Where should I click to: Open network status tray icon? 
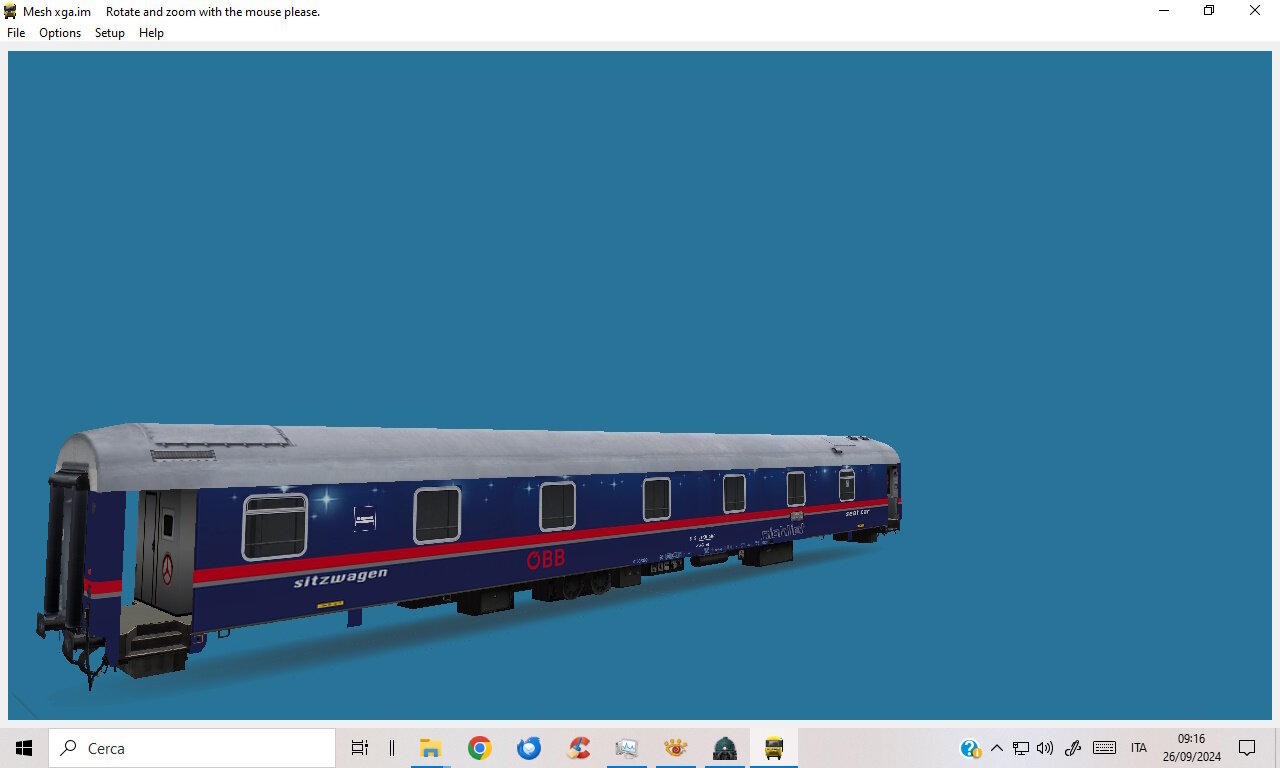tap(1021, 748)
